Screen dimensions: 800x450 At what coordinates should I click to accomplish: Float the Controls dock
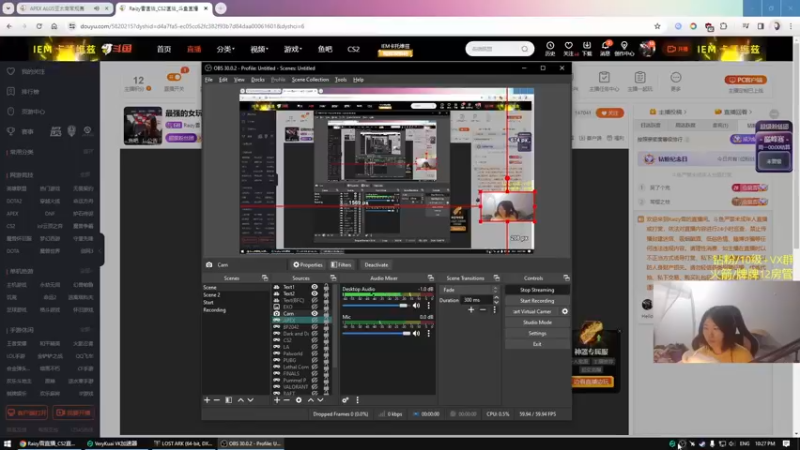(566, 278)
